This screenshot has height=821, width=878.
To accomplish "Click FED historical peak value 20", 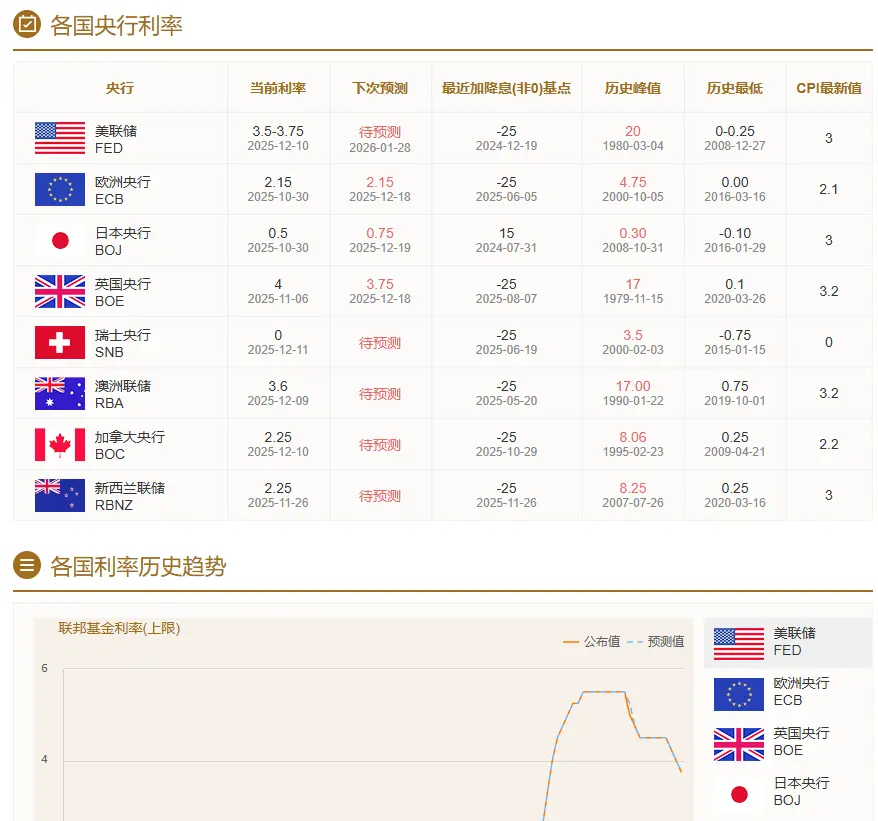I will click(x=633, y=131).
